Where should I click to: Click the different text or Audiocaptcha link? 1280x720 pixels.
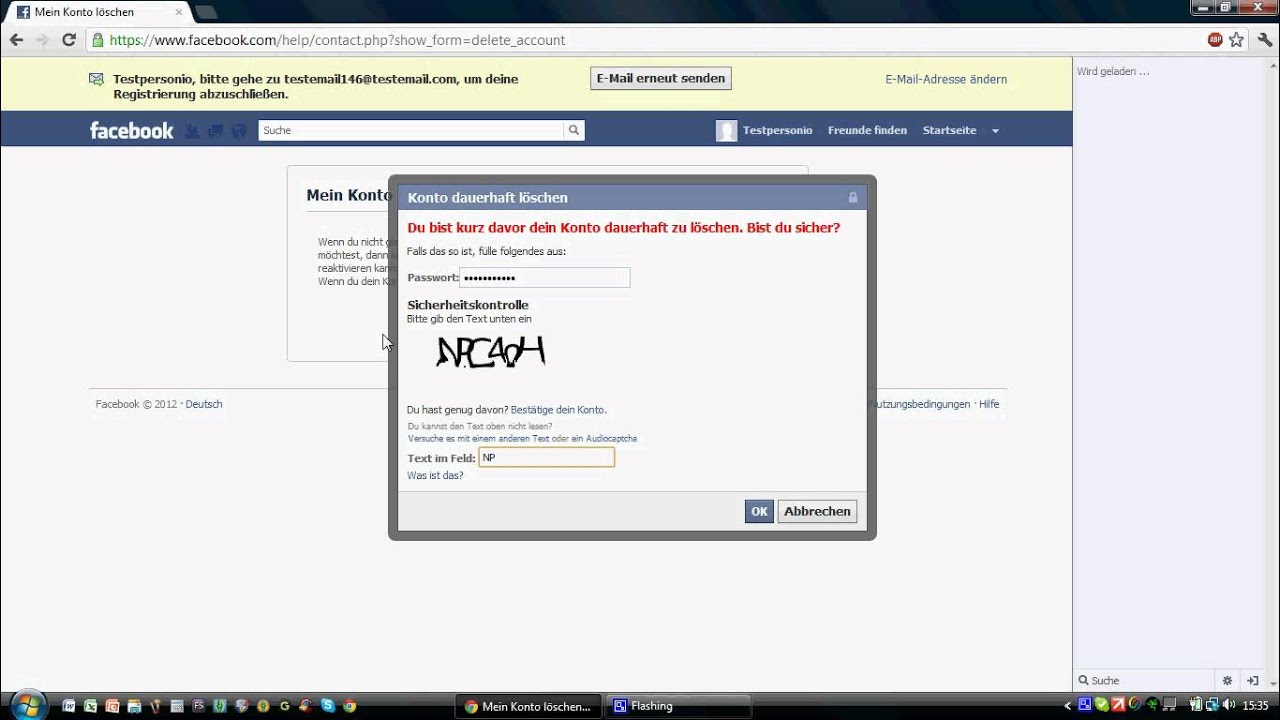point(522,438)
